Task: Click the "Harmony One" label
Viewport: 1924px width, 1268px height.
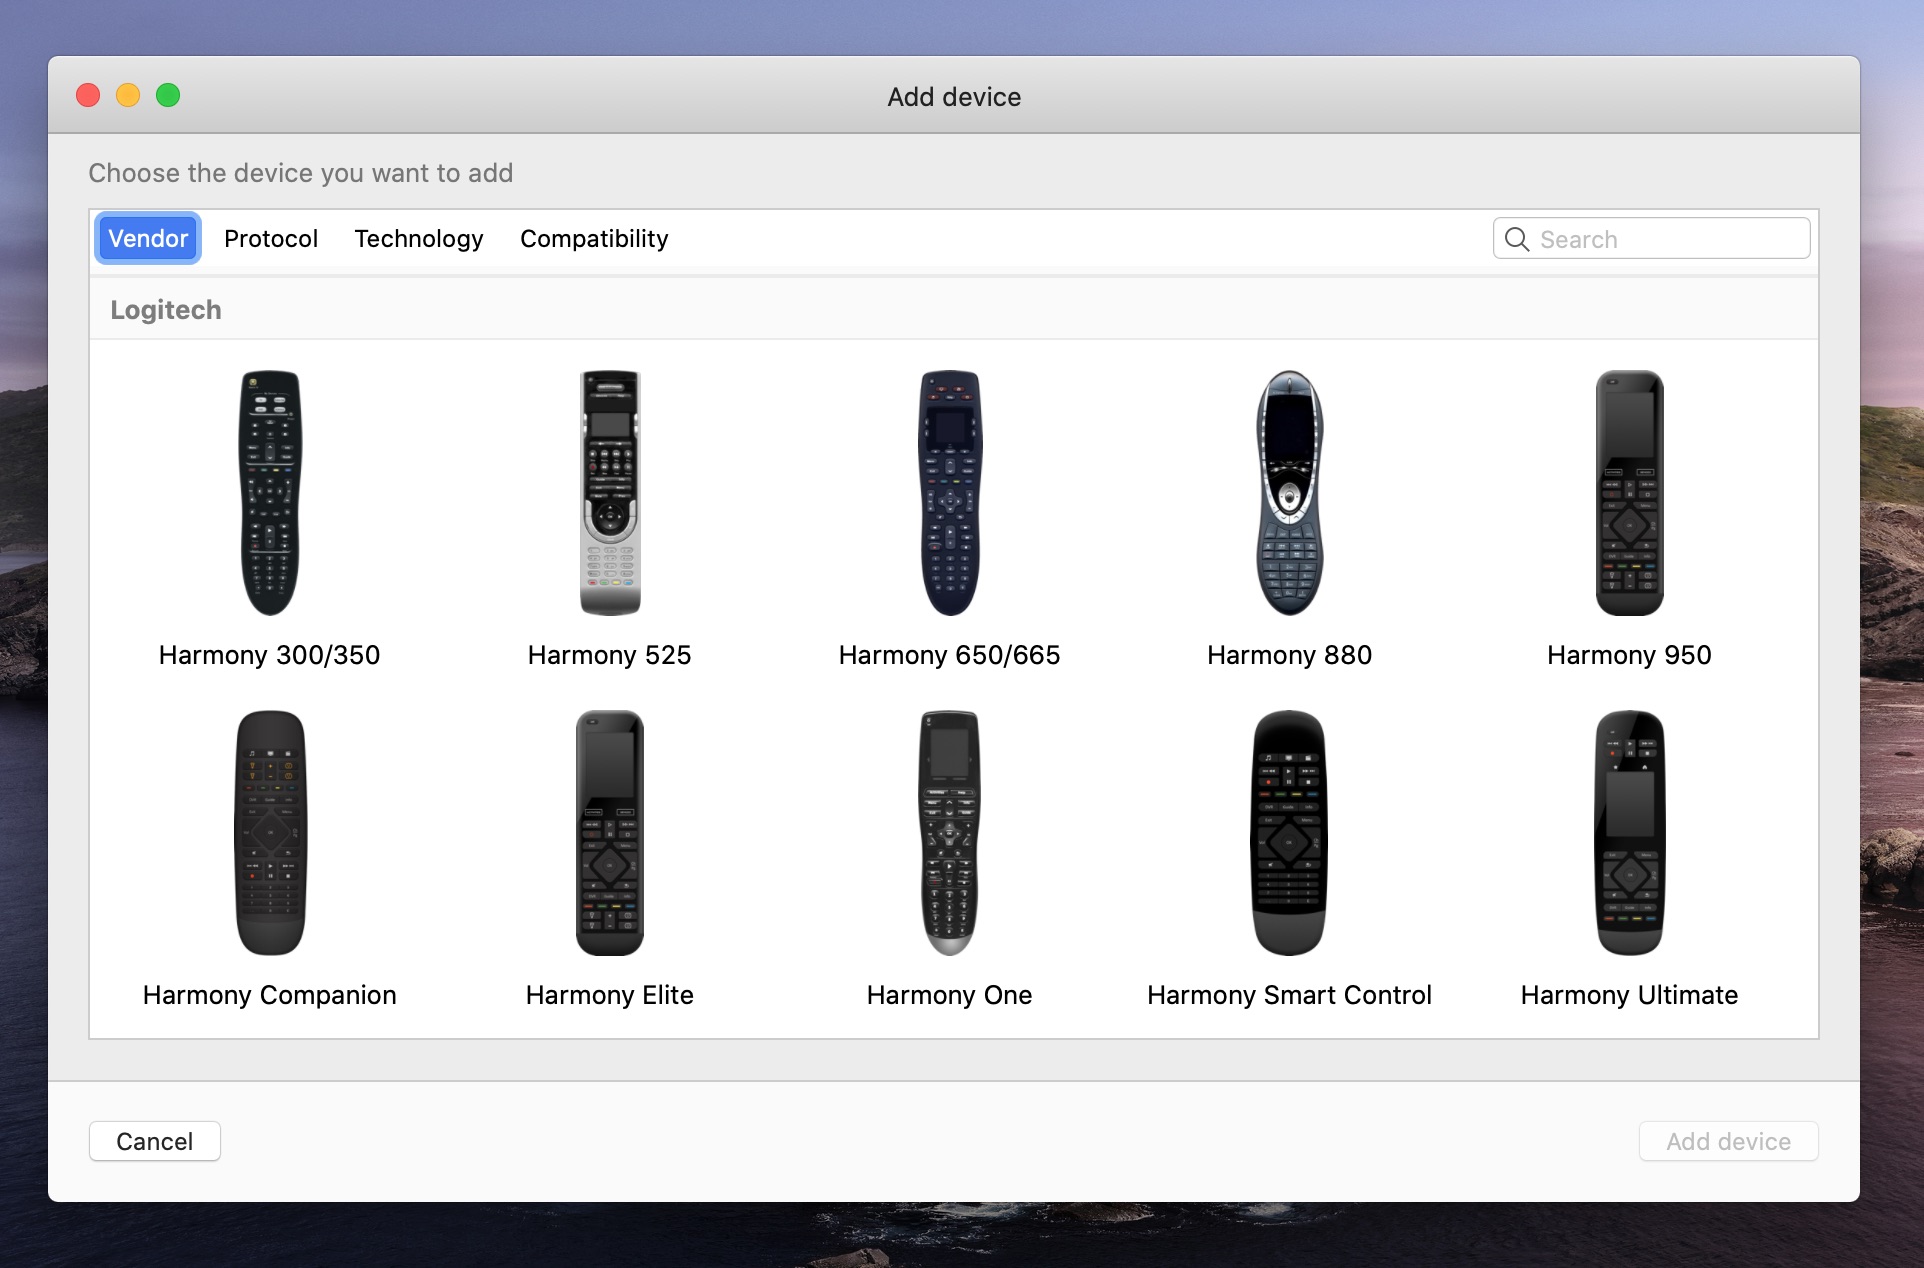Action: pyautogui.click(x=950, y=995)
